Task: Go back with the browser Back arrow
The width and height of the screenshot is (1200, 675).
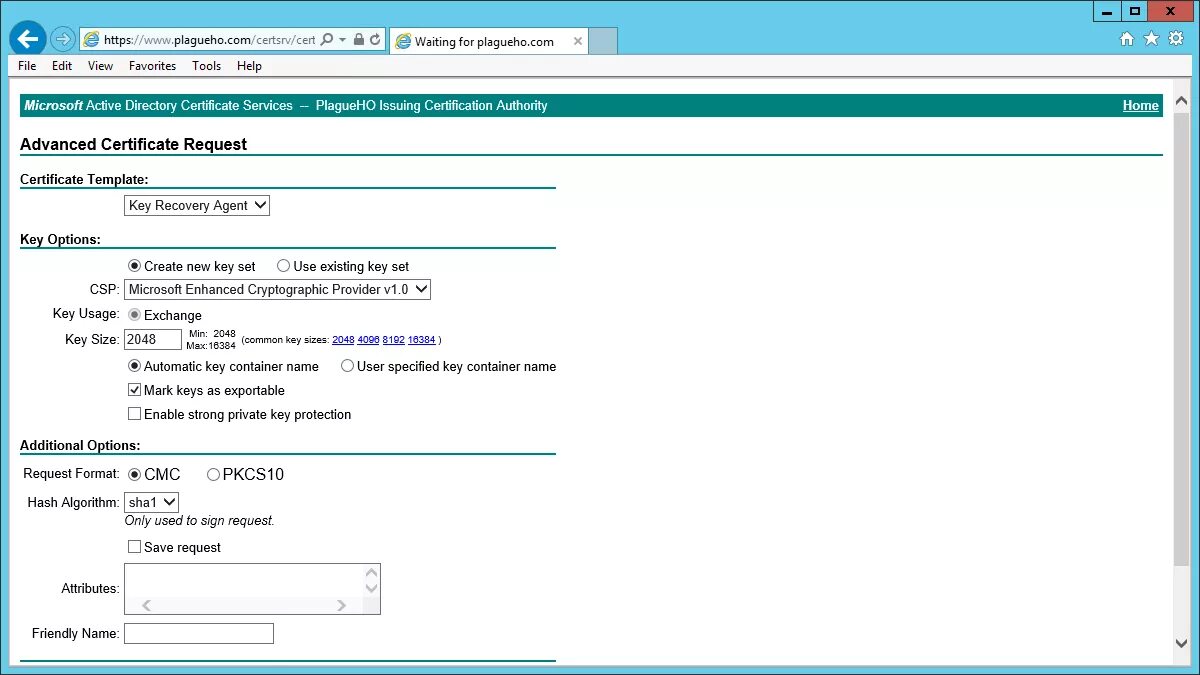Action: click(28, 39)
